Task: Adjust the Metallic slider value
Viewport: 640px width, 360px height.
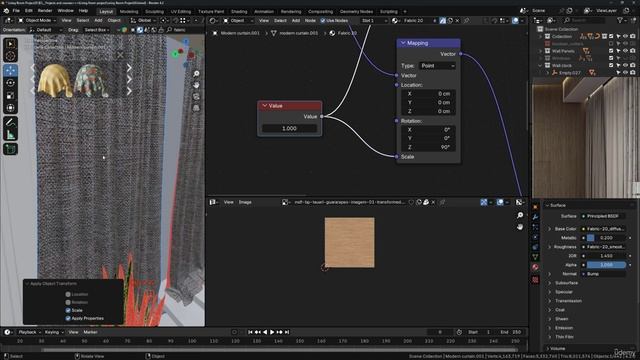Action: [x=606, y=238]
